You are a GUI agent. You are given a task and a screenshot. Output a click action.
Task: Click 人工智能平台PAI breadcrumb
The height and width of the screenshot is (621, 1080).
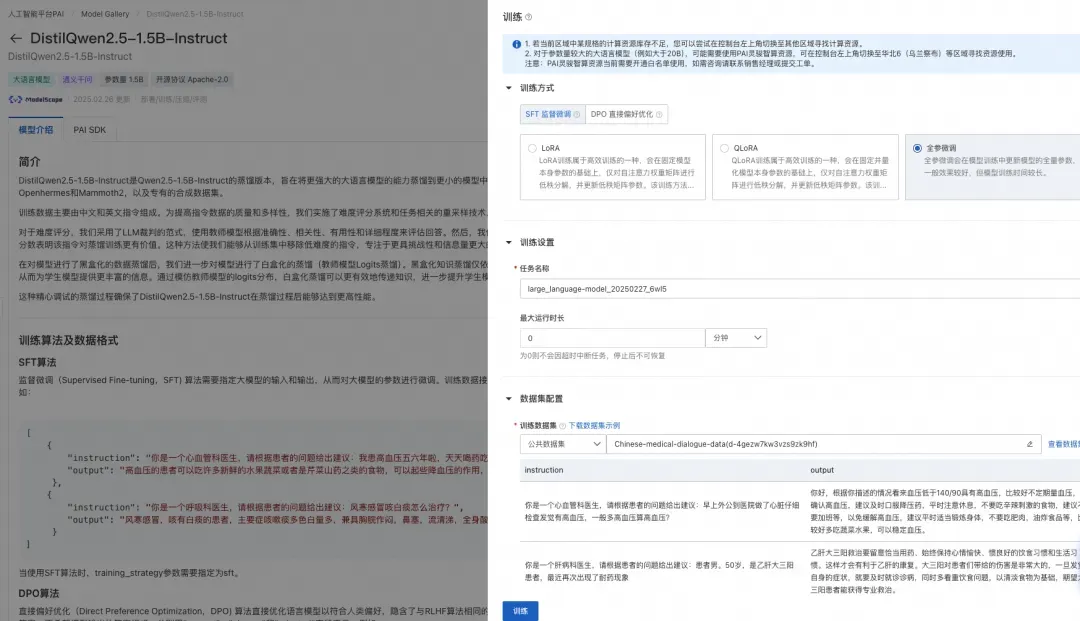36,14
